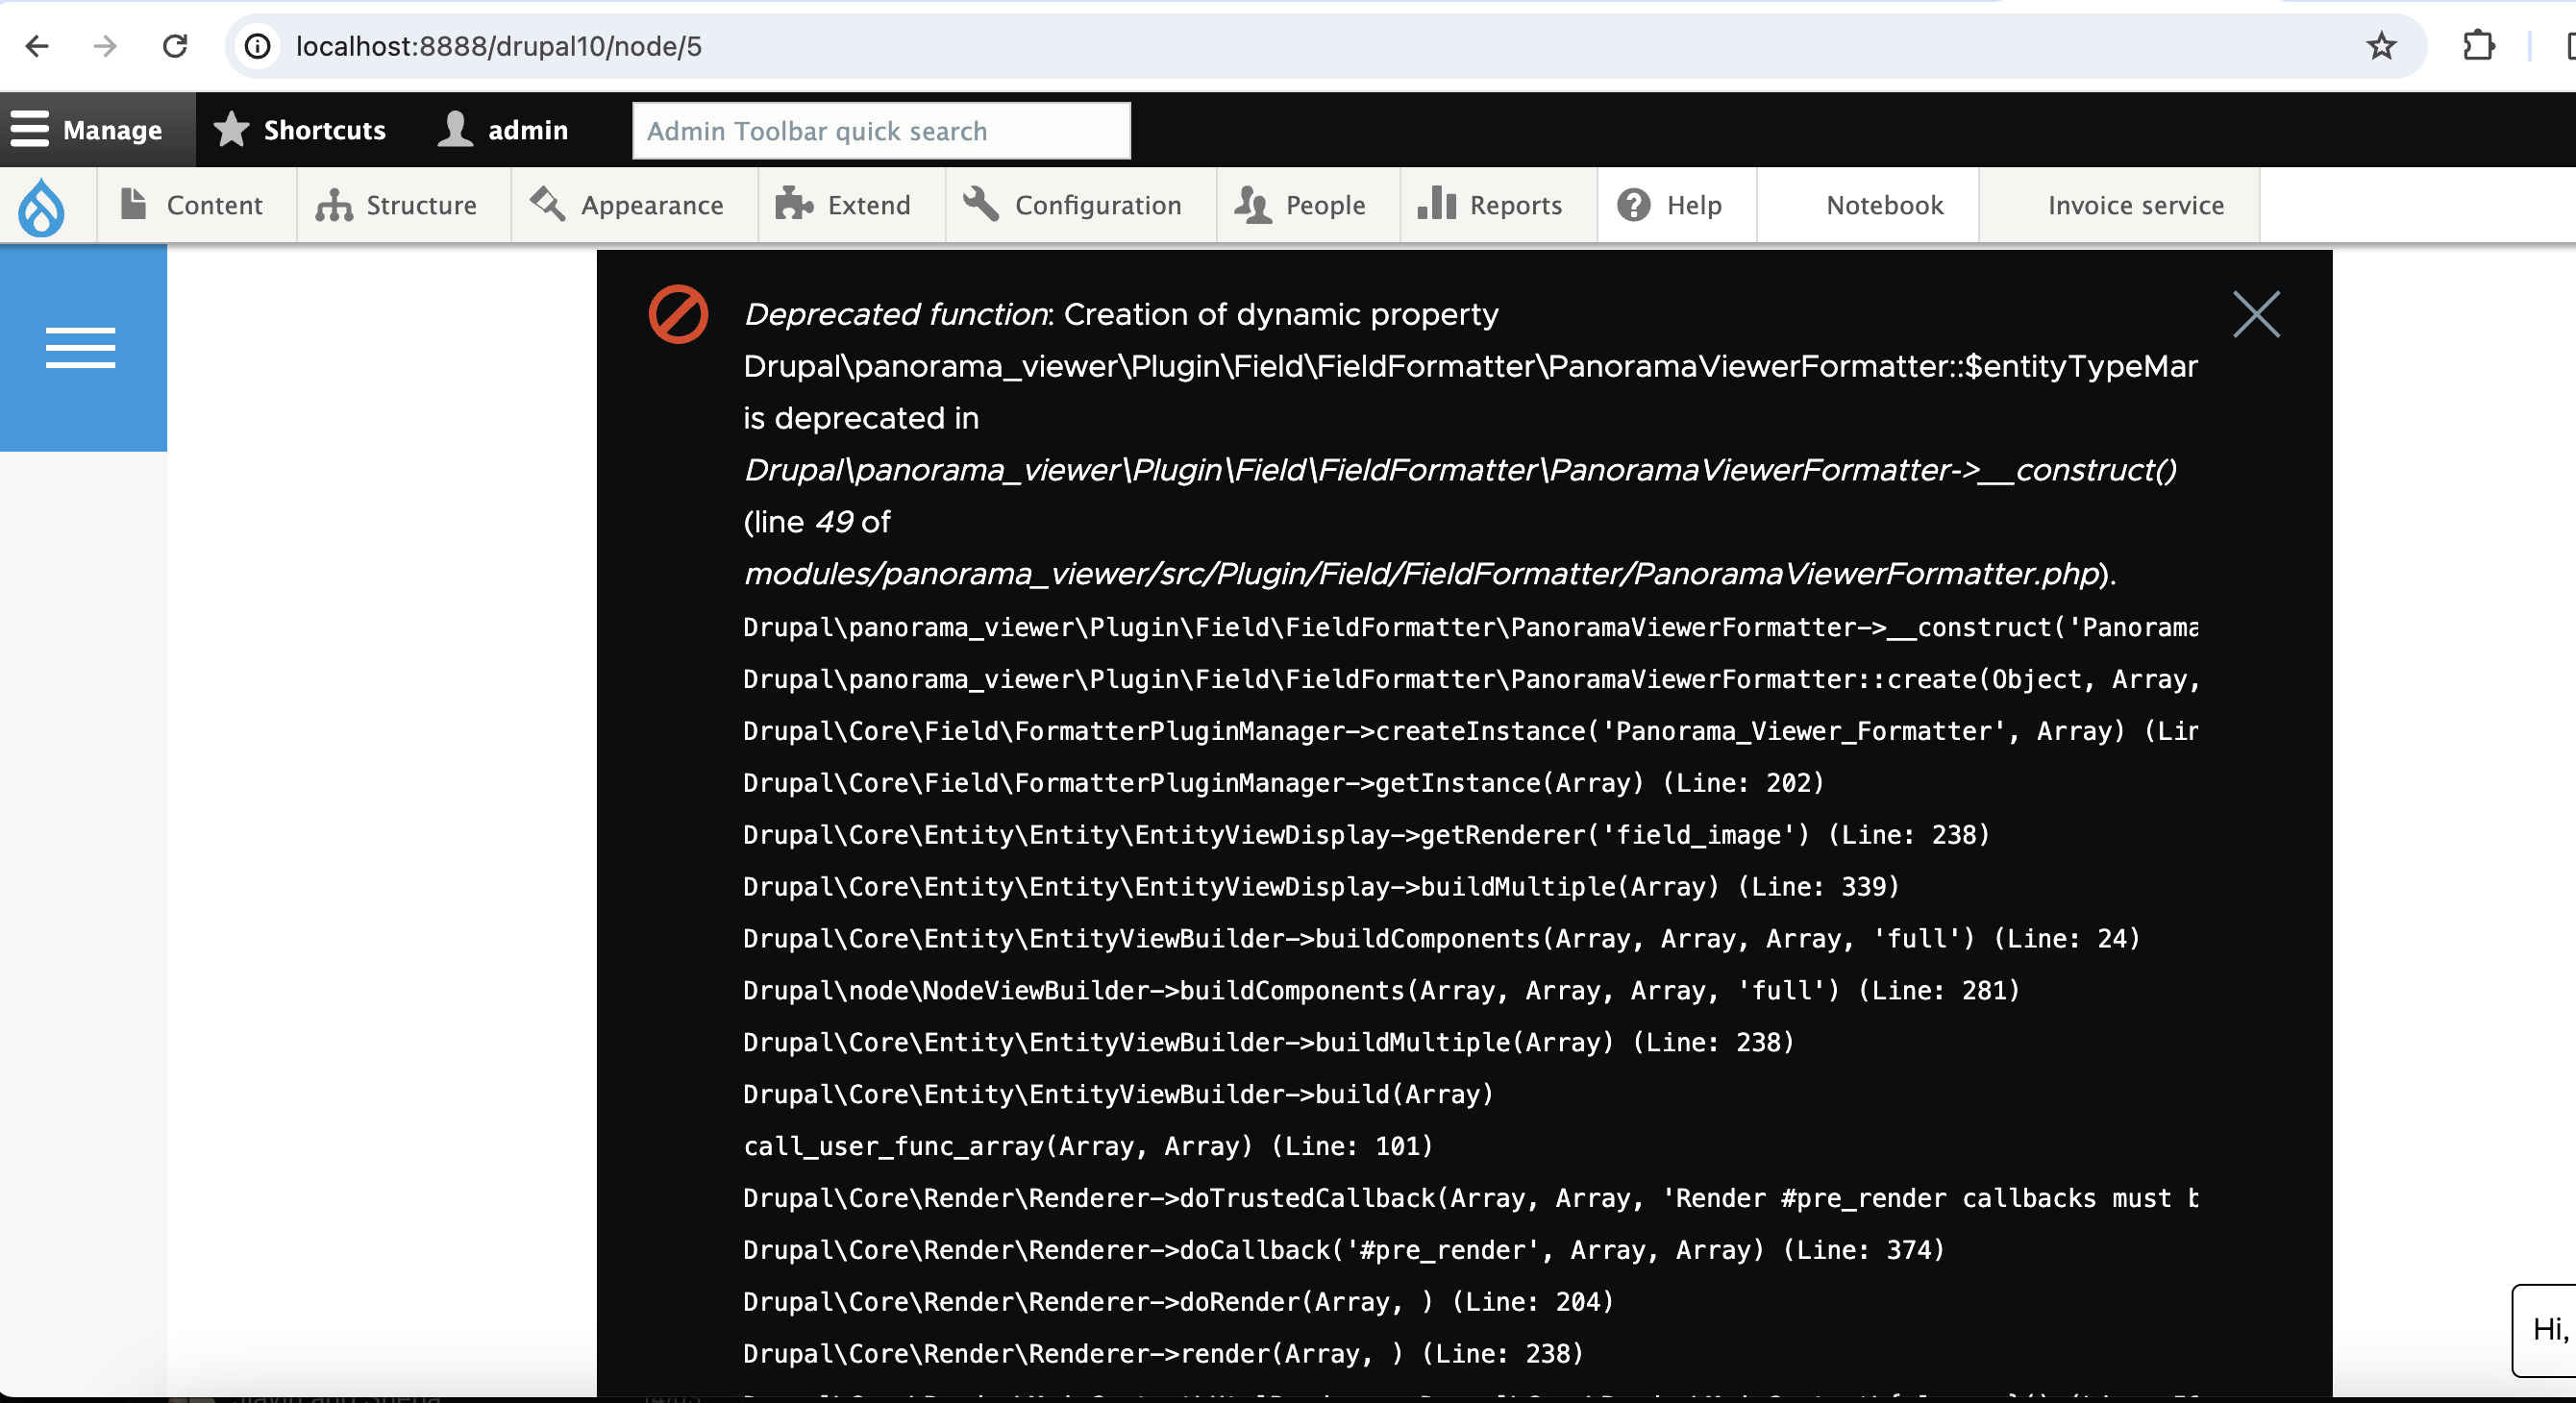Click the Invoice service toolbar link
The height and width of the screenshot is (1403, 2576).
pyautogui.click(x=2135, y=205)
